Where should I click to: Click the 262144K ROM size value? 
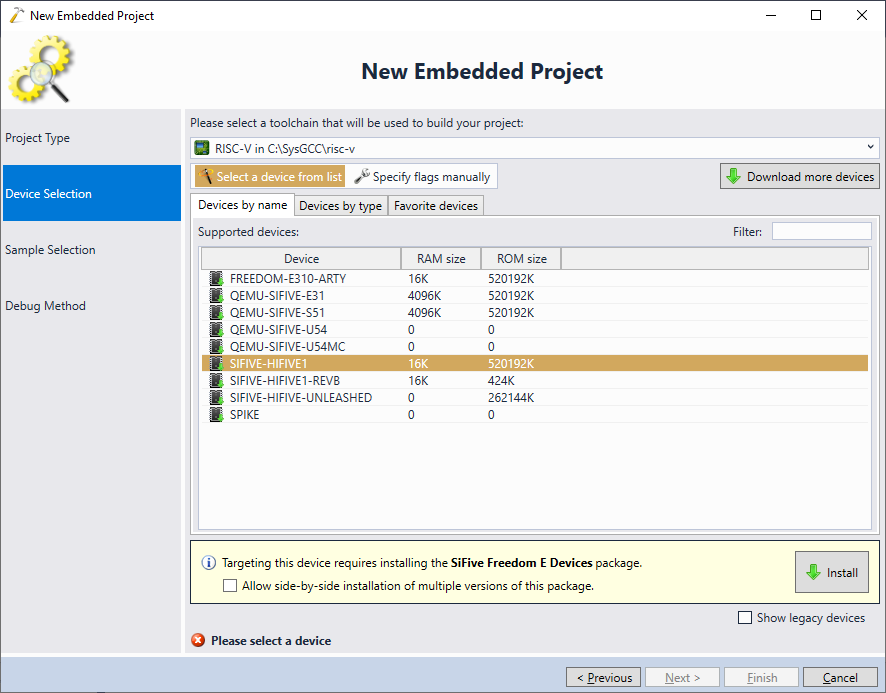tap(511, 397)
